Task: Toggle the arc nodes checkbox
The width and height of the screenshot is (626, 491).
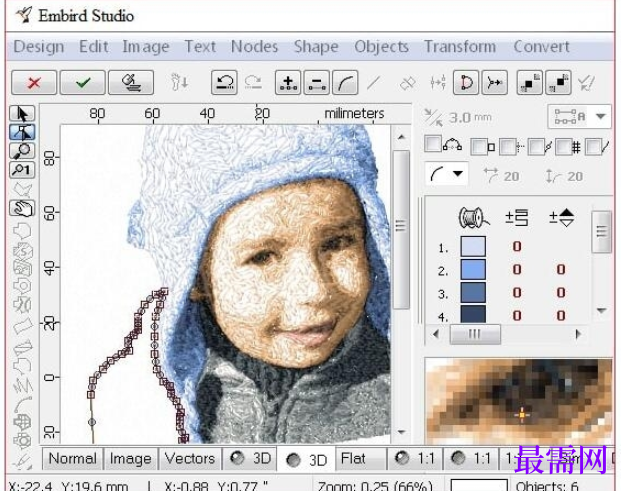Action: [x=432, y=144]
